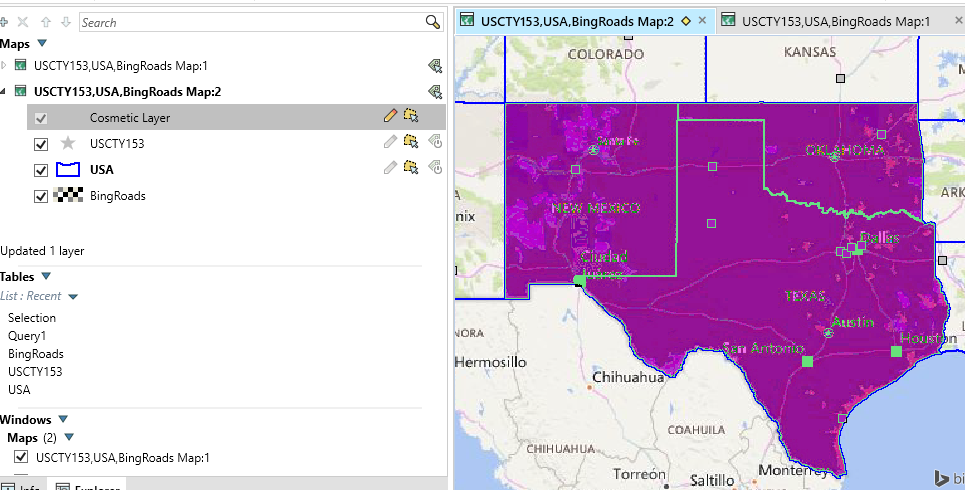965x490 pixels.
Task: Toggle the editable pencil on USCTY153 layer
Action: click(390, 142)
